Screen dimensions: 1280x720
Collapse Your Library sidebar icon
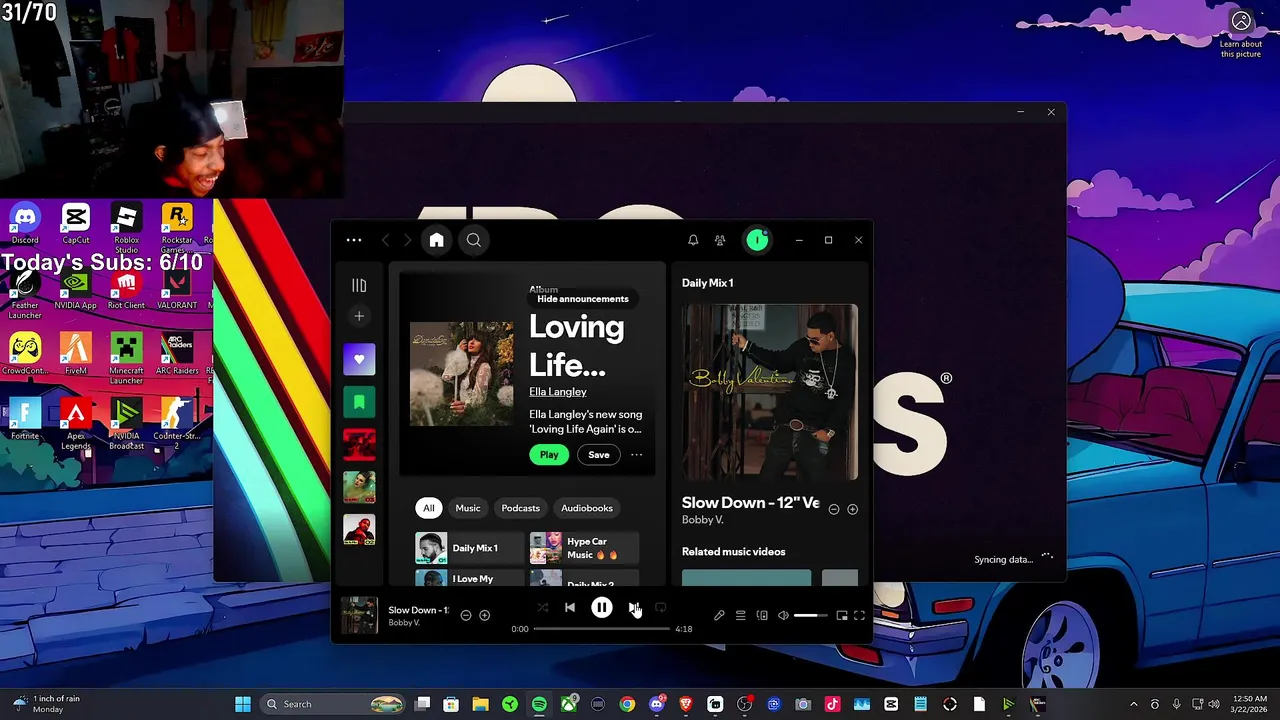click(x=359, y=285)
